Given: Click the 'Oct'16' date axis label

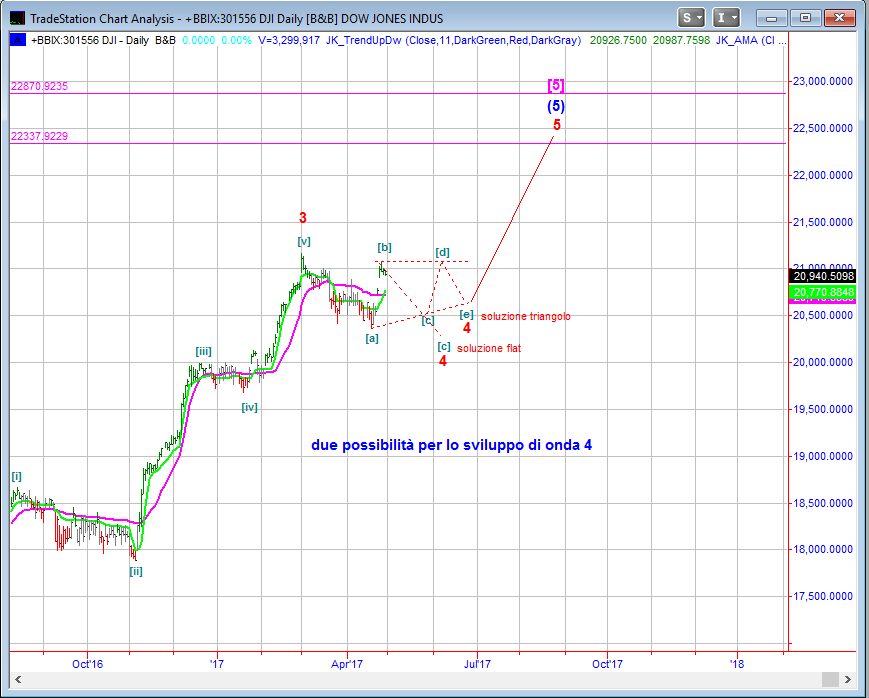Looking at the screenshot, I should 88,664.
